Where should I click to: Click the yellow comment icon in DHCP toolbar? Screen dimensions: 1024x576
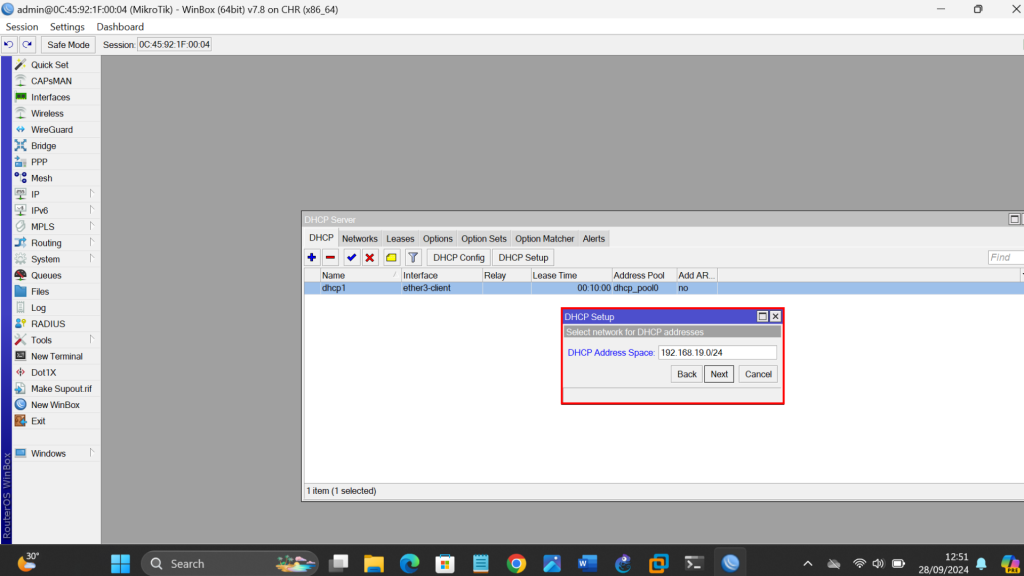click(391, 258)
